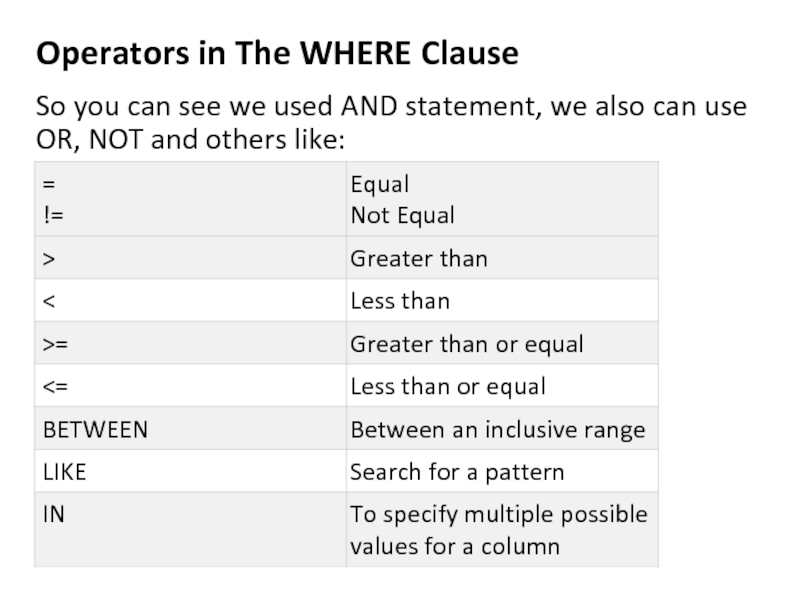
Task: Select the BETWEEN operator cell
Action: 94,430
